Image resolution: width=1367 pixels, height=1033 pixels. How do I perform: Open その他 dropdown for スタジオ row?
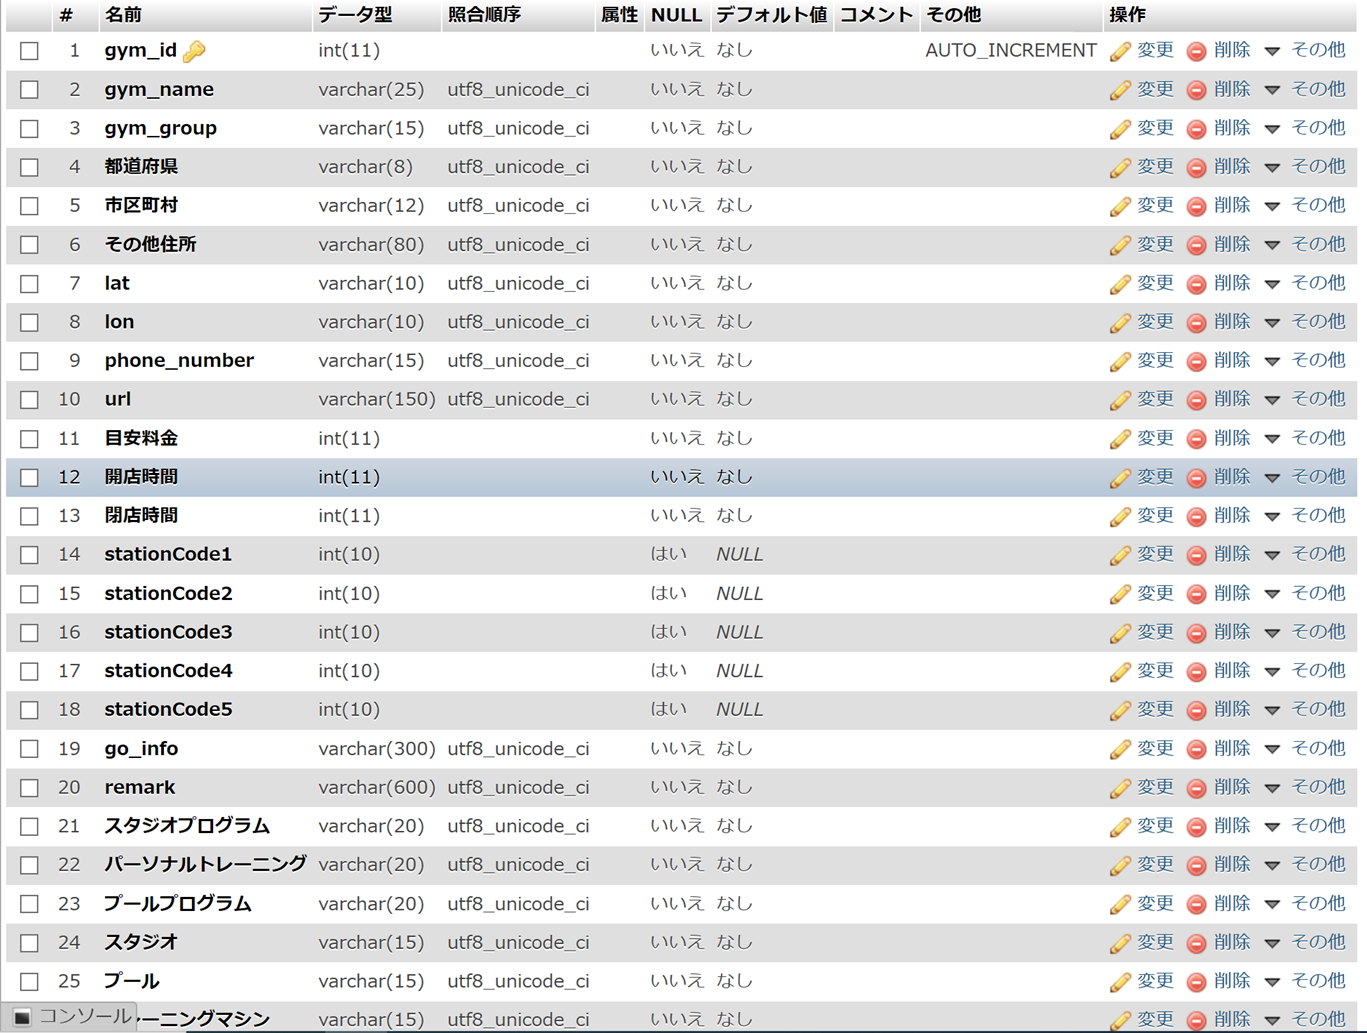point(1305,942)
